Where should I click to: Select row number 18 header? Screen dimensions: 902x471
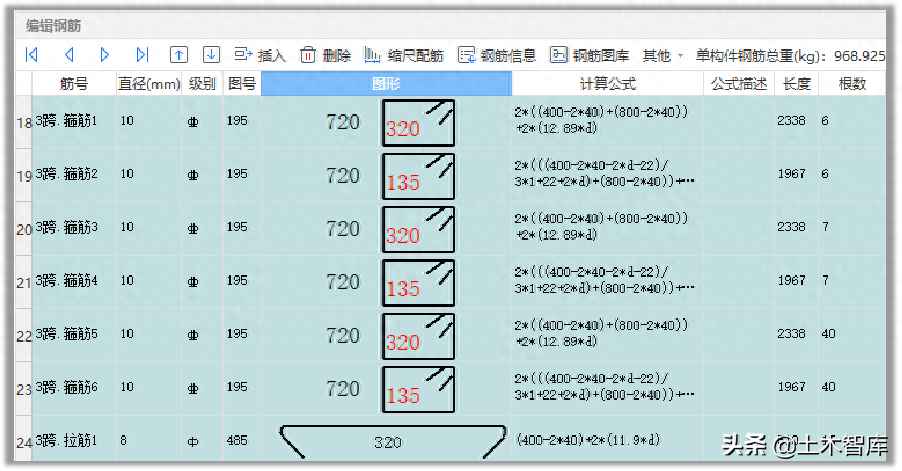(x=24, y=122)
